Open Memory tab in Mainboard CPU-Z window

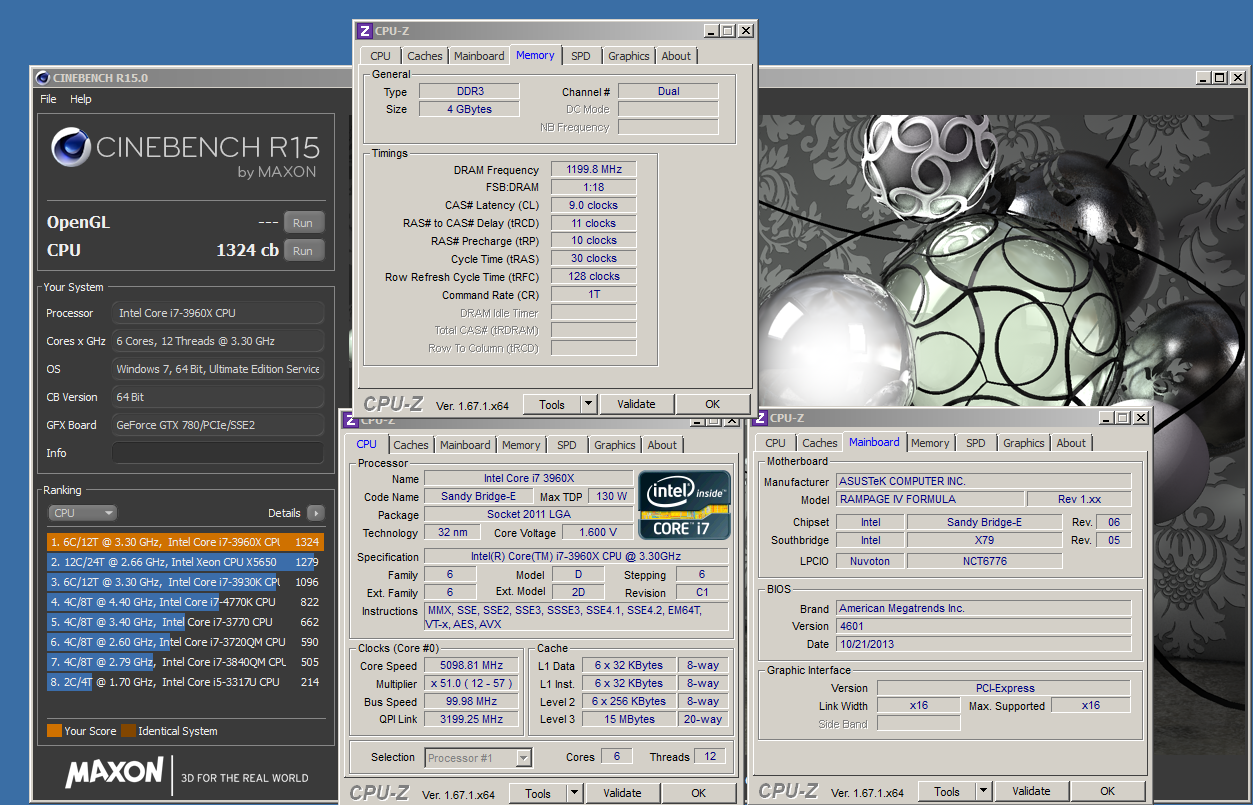click(x=930, y=443)
